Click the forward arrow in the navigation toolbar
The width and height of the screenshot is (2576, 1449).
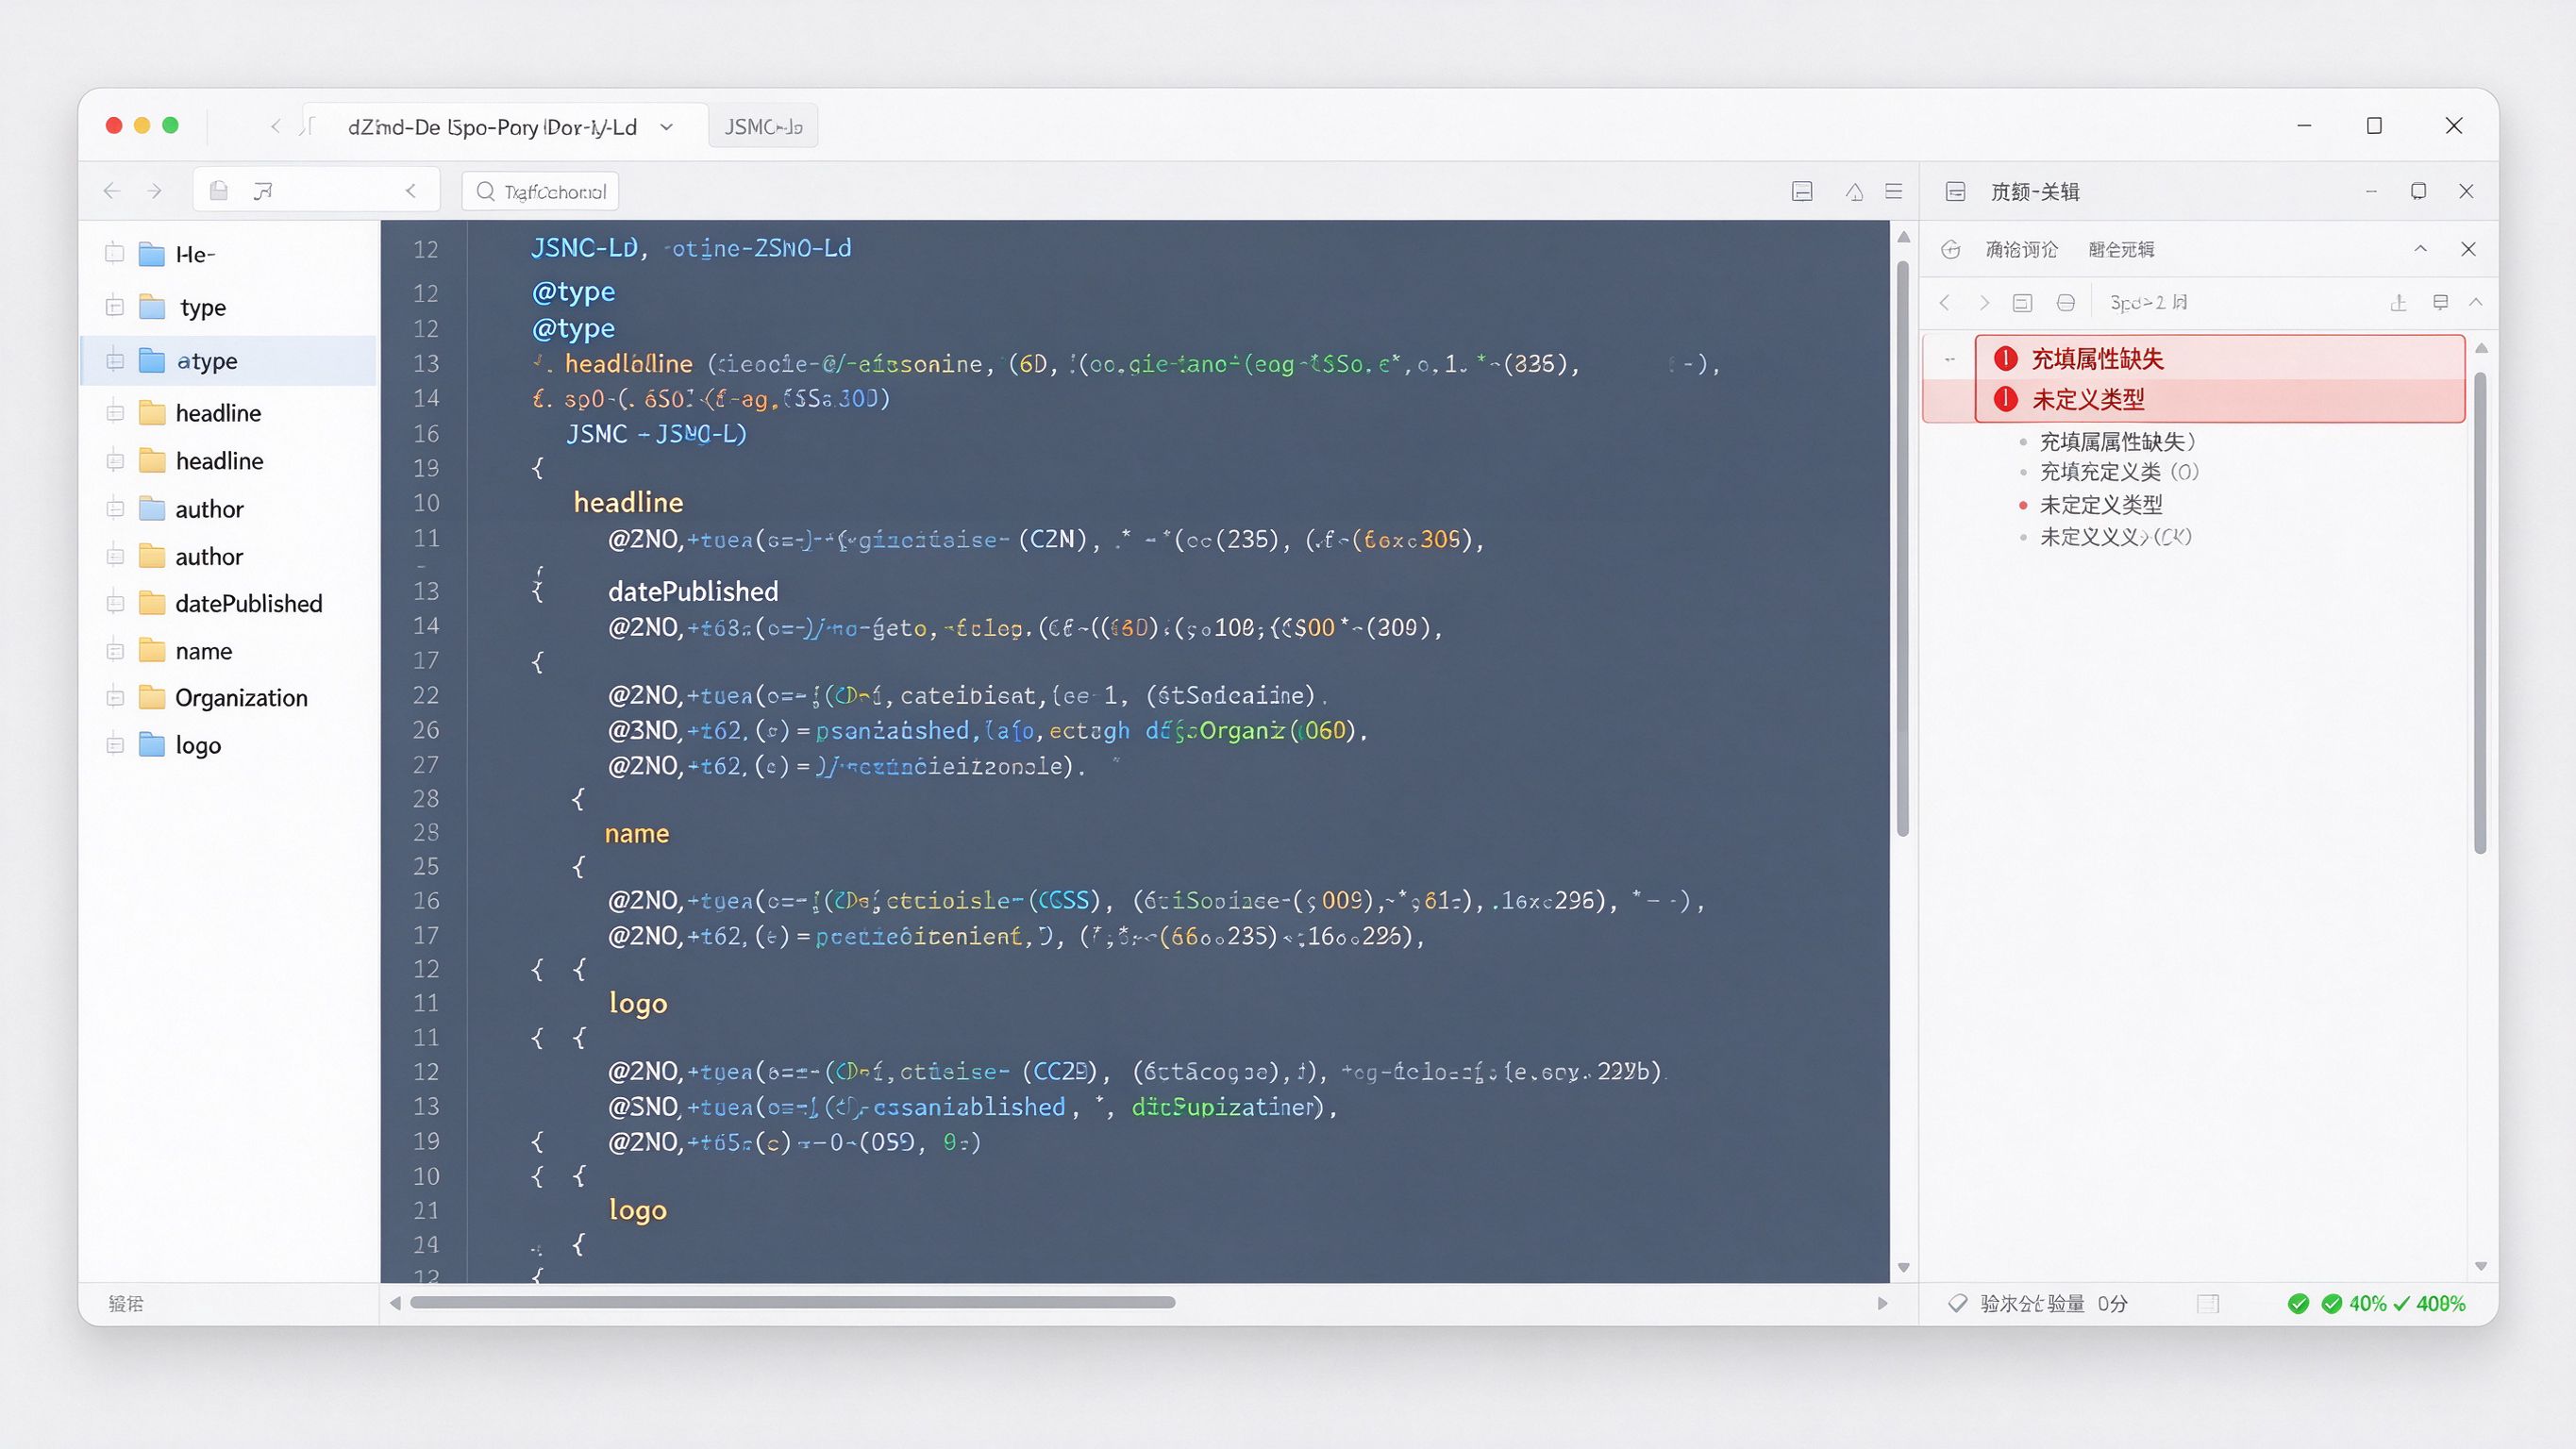click(154, 191)
